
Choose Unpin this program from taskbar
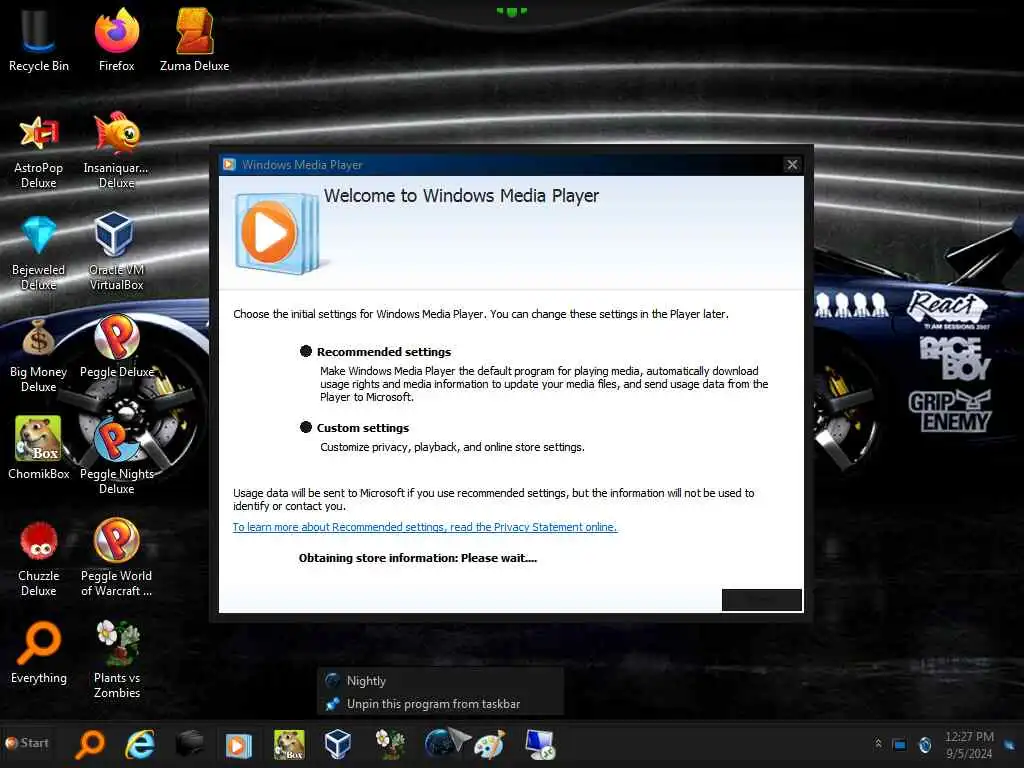[x=440, y=703]
